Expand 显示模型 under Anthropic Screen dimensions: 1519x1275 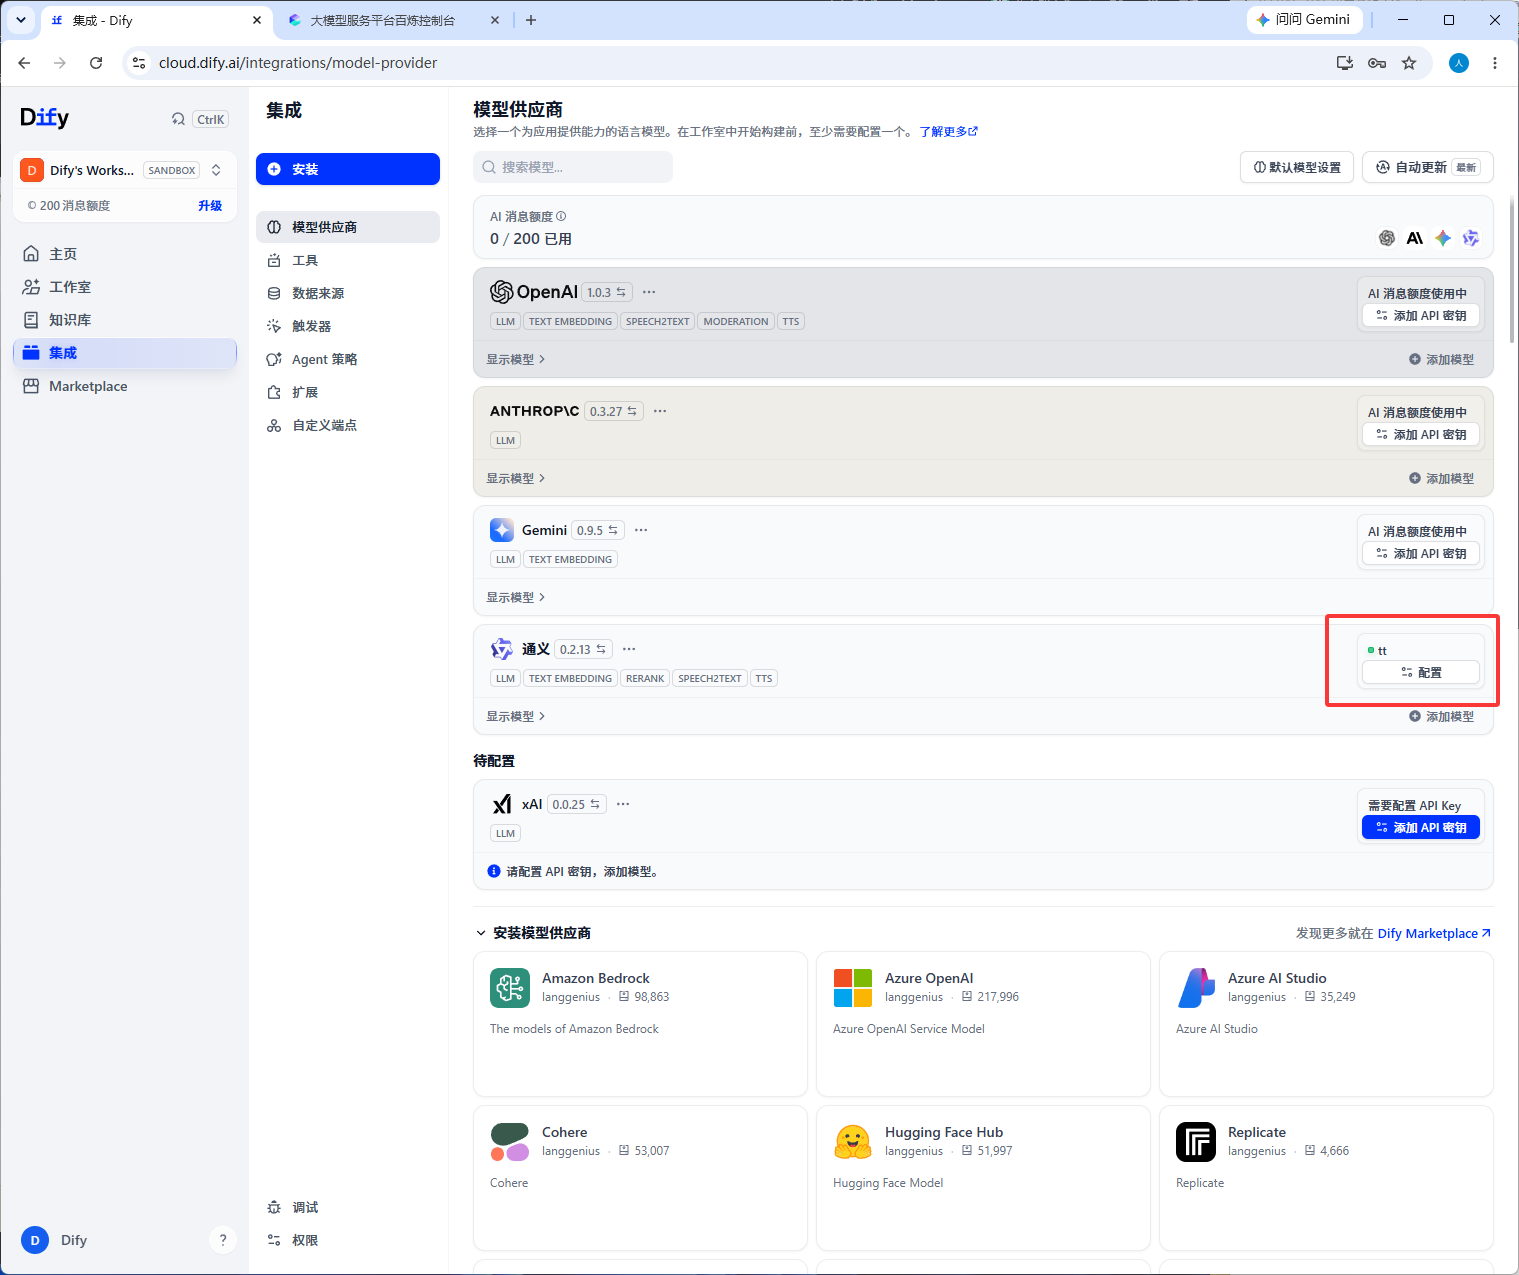pyautogui.click(x=516, y=479)
